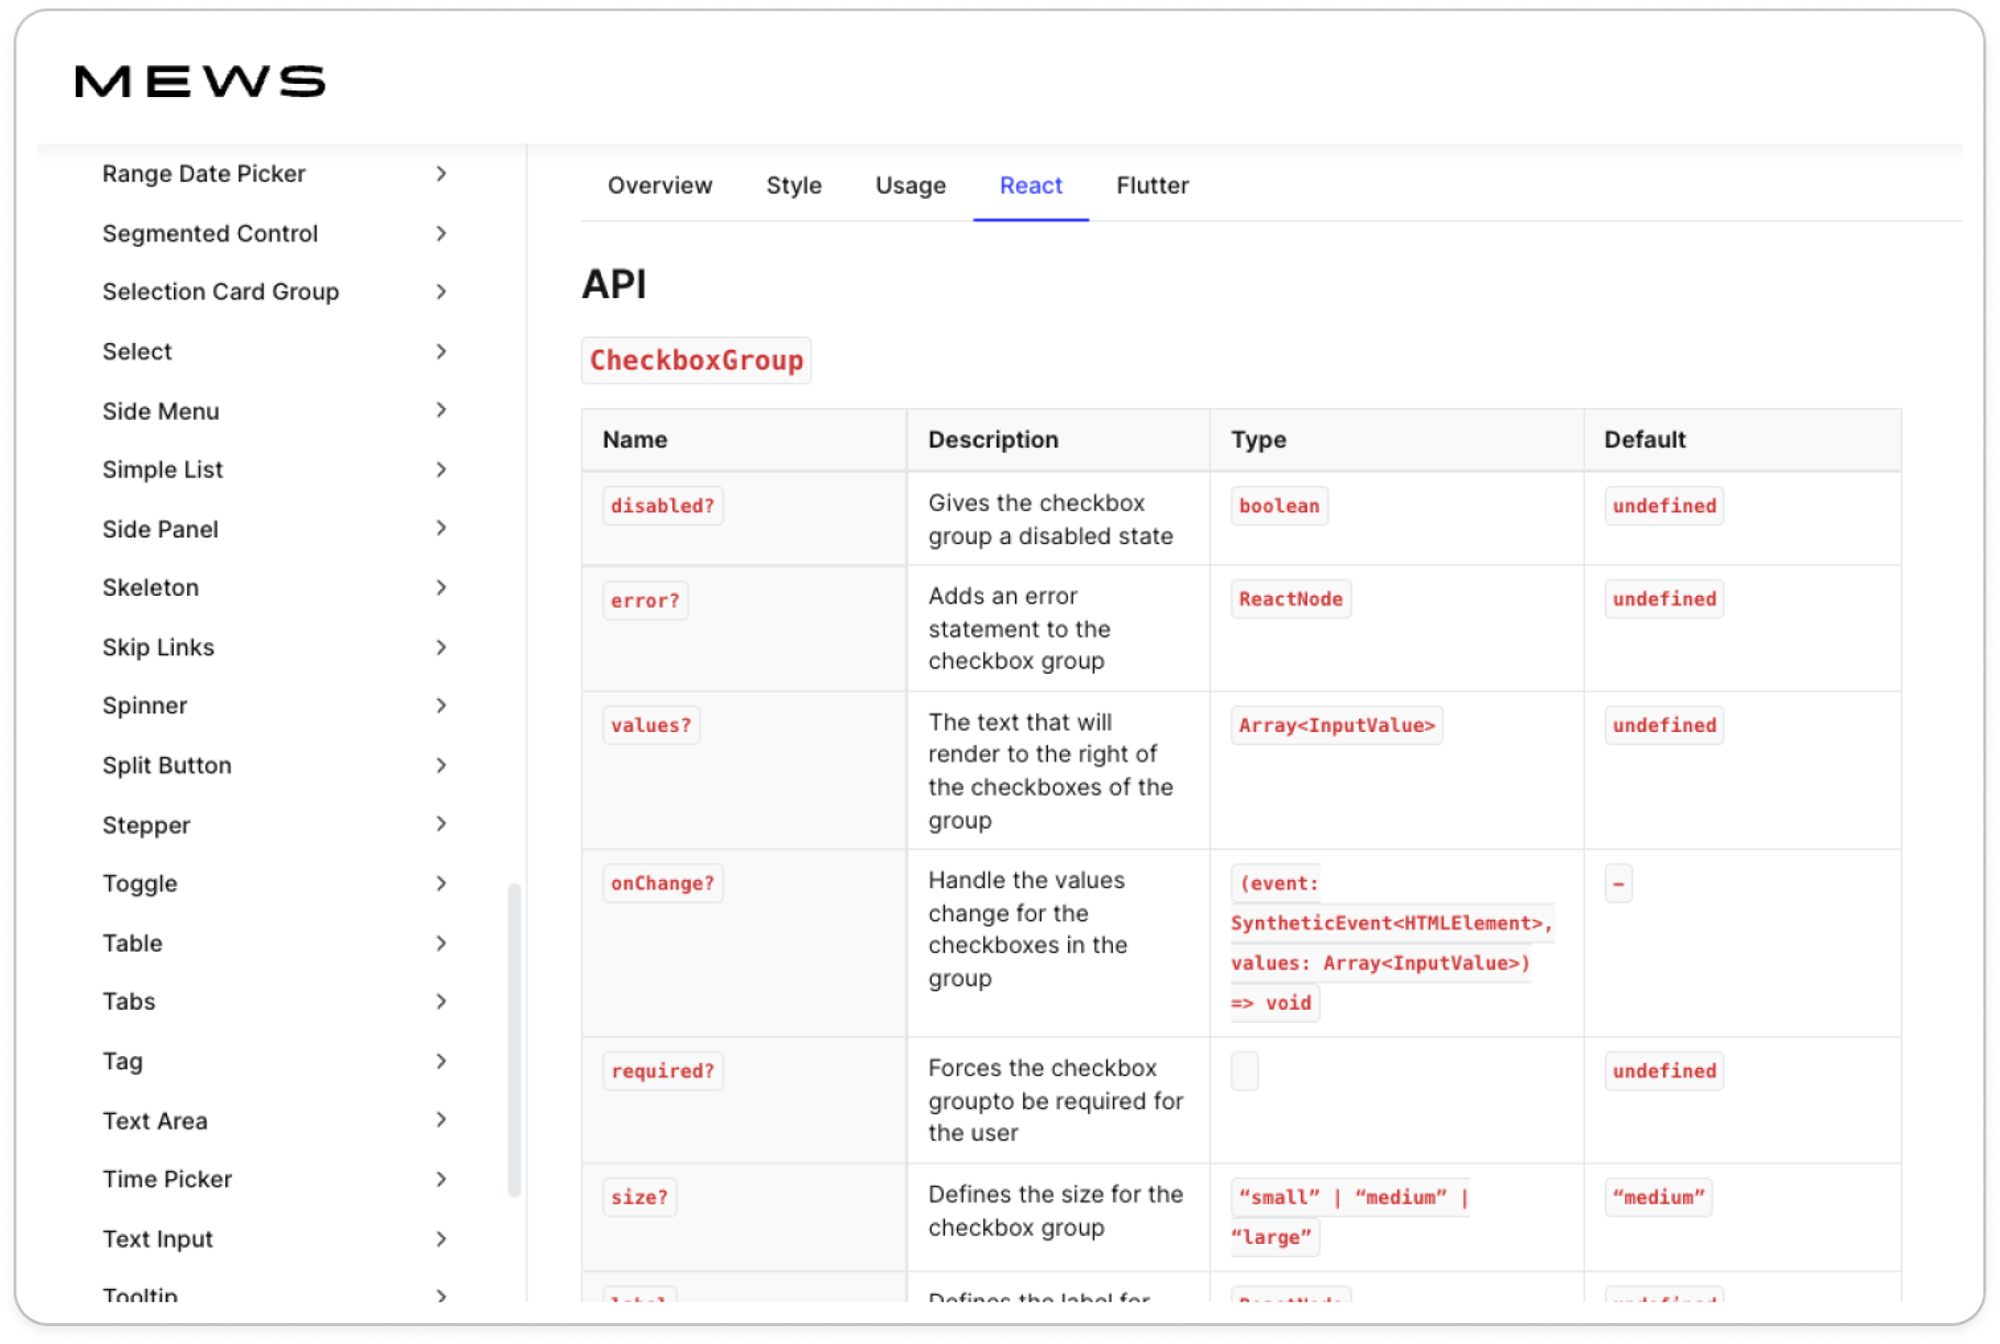Click the sidebar vertical scrollbar
The height and width of the screenshot is (1344, 2000).
(x=514, y=1040)
